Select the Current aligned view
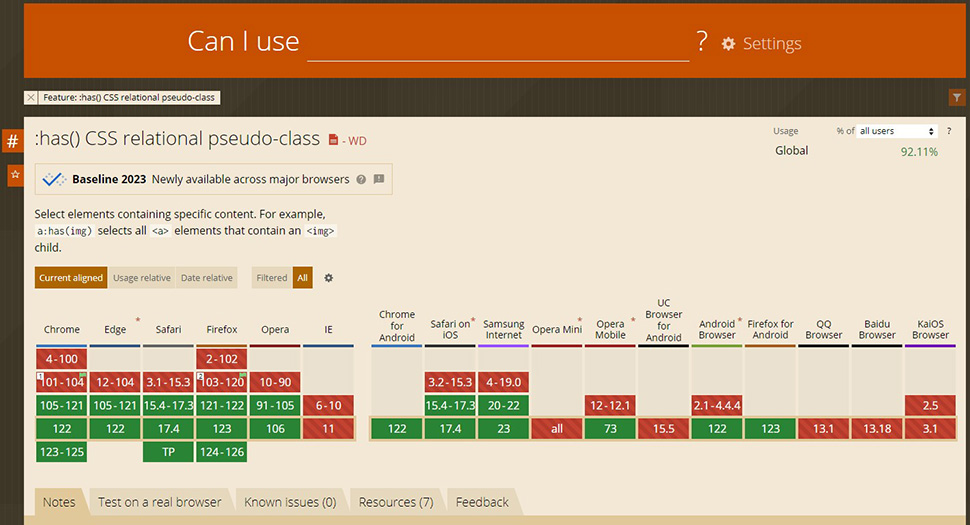The width and height of the screenshot is (970, 525). [71, 278]
